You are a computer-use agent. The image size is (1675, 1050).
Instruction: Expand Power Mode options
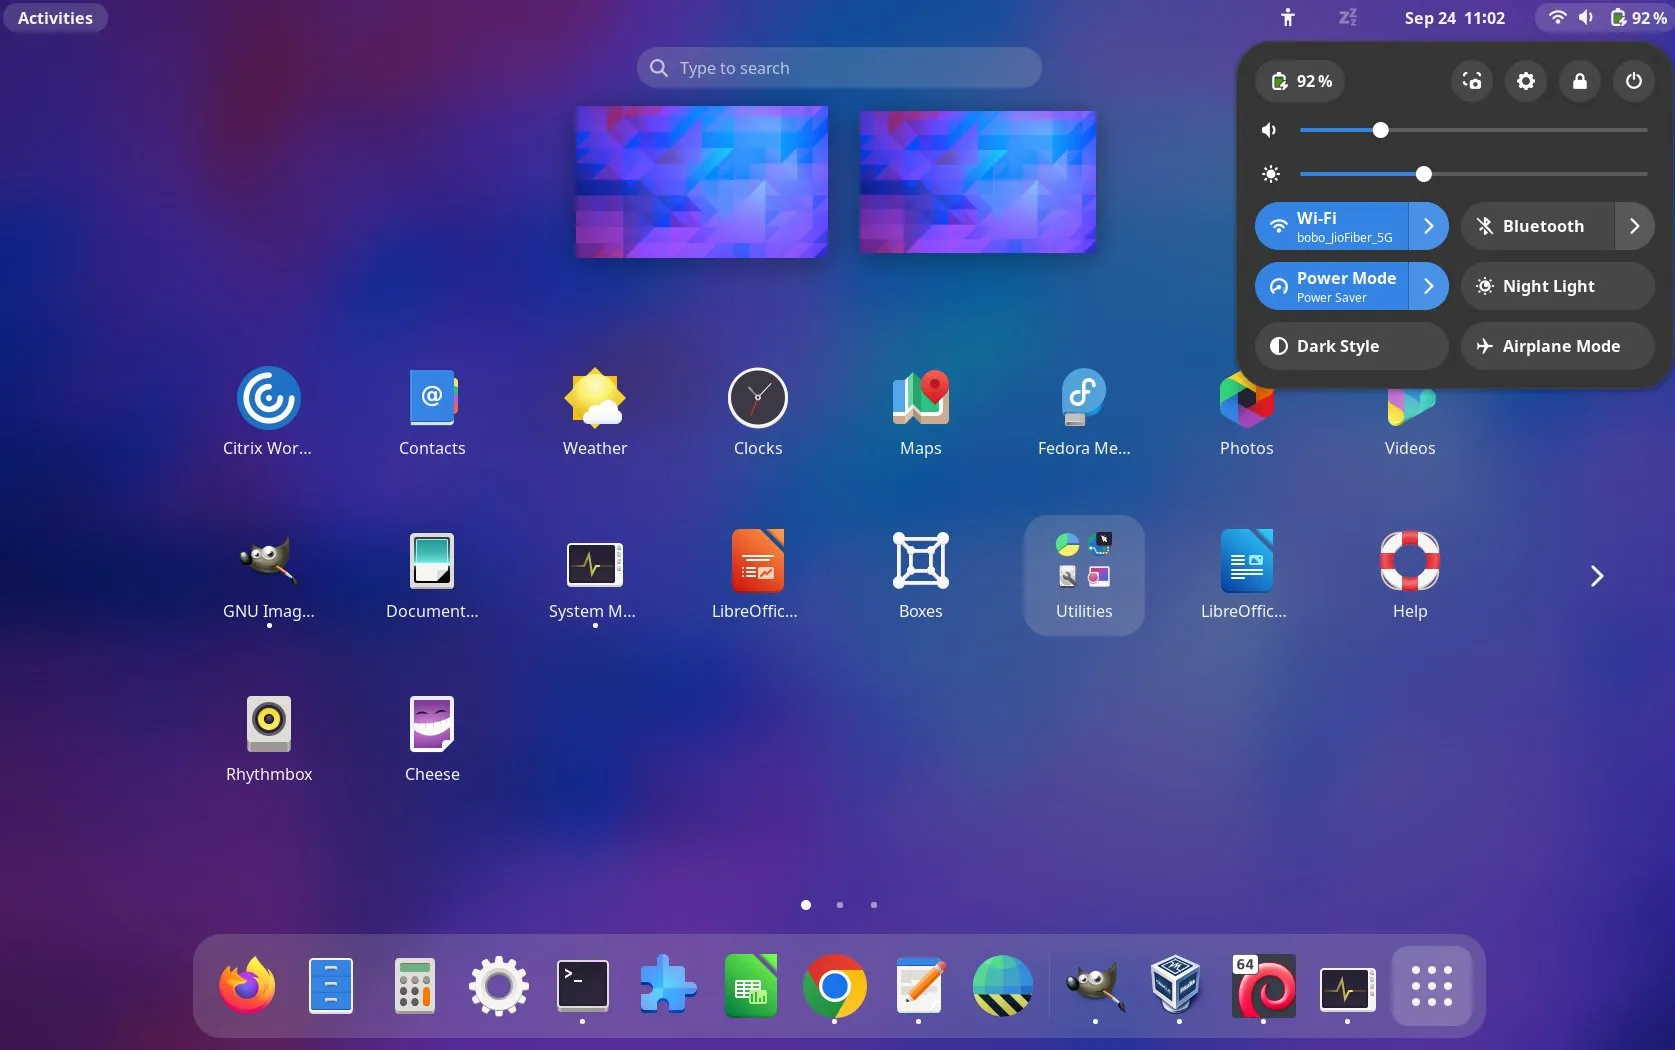(1429, 286)
